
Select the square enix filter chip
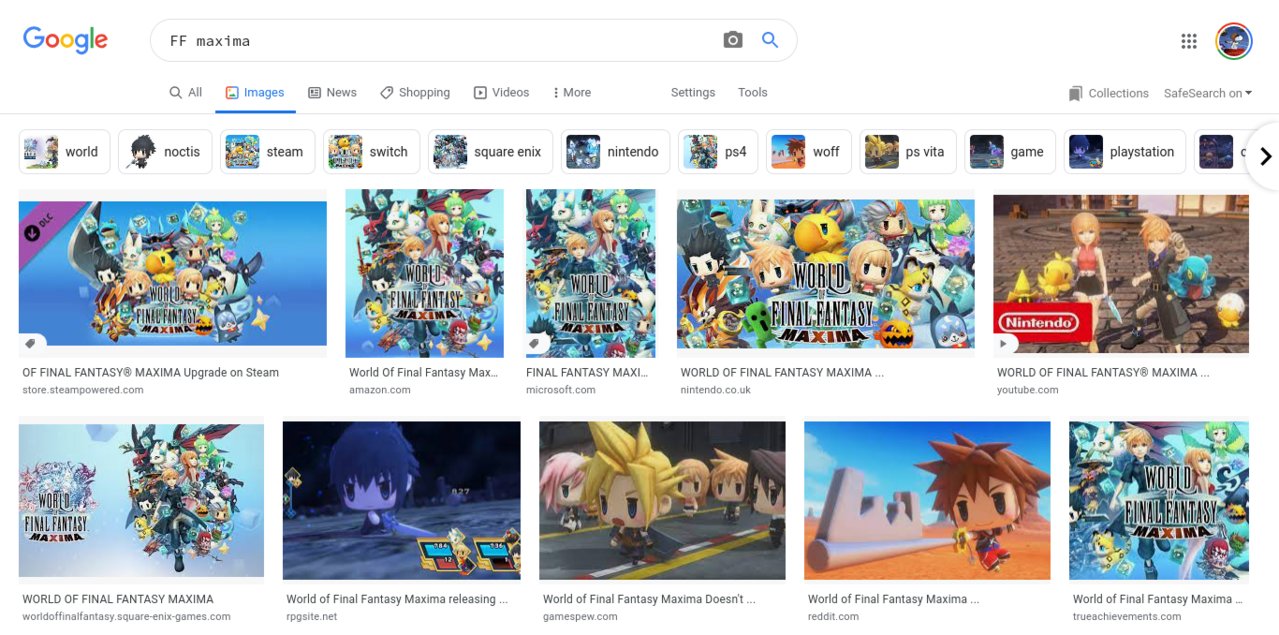(490, 152)
